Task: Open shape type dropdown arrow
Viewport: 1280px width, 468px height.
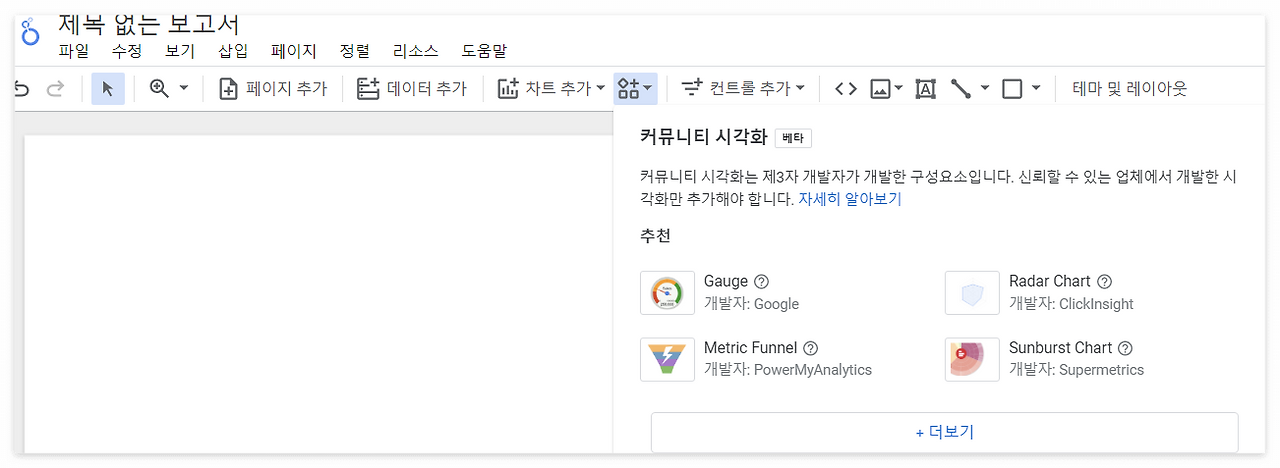Action: [x=1036, y=89]
